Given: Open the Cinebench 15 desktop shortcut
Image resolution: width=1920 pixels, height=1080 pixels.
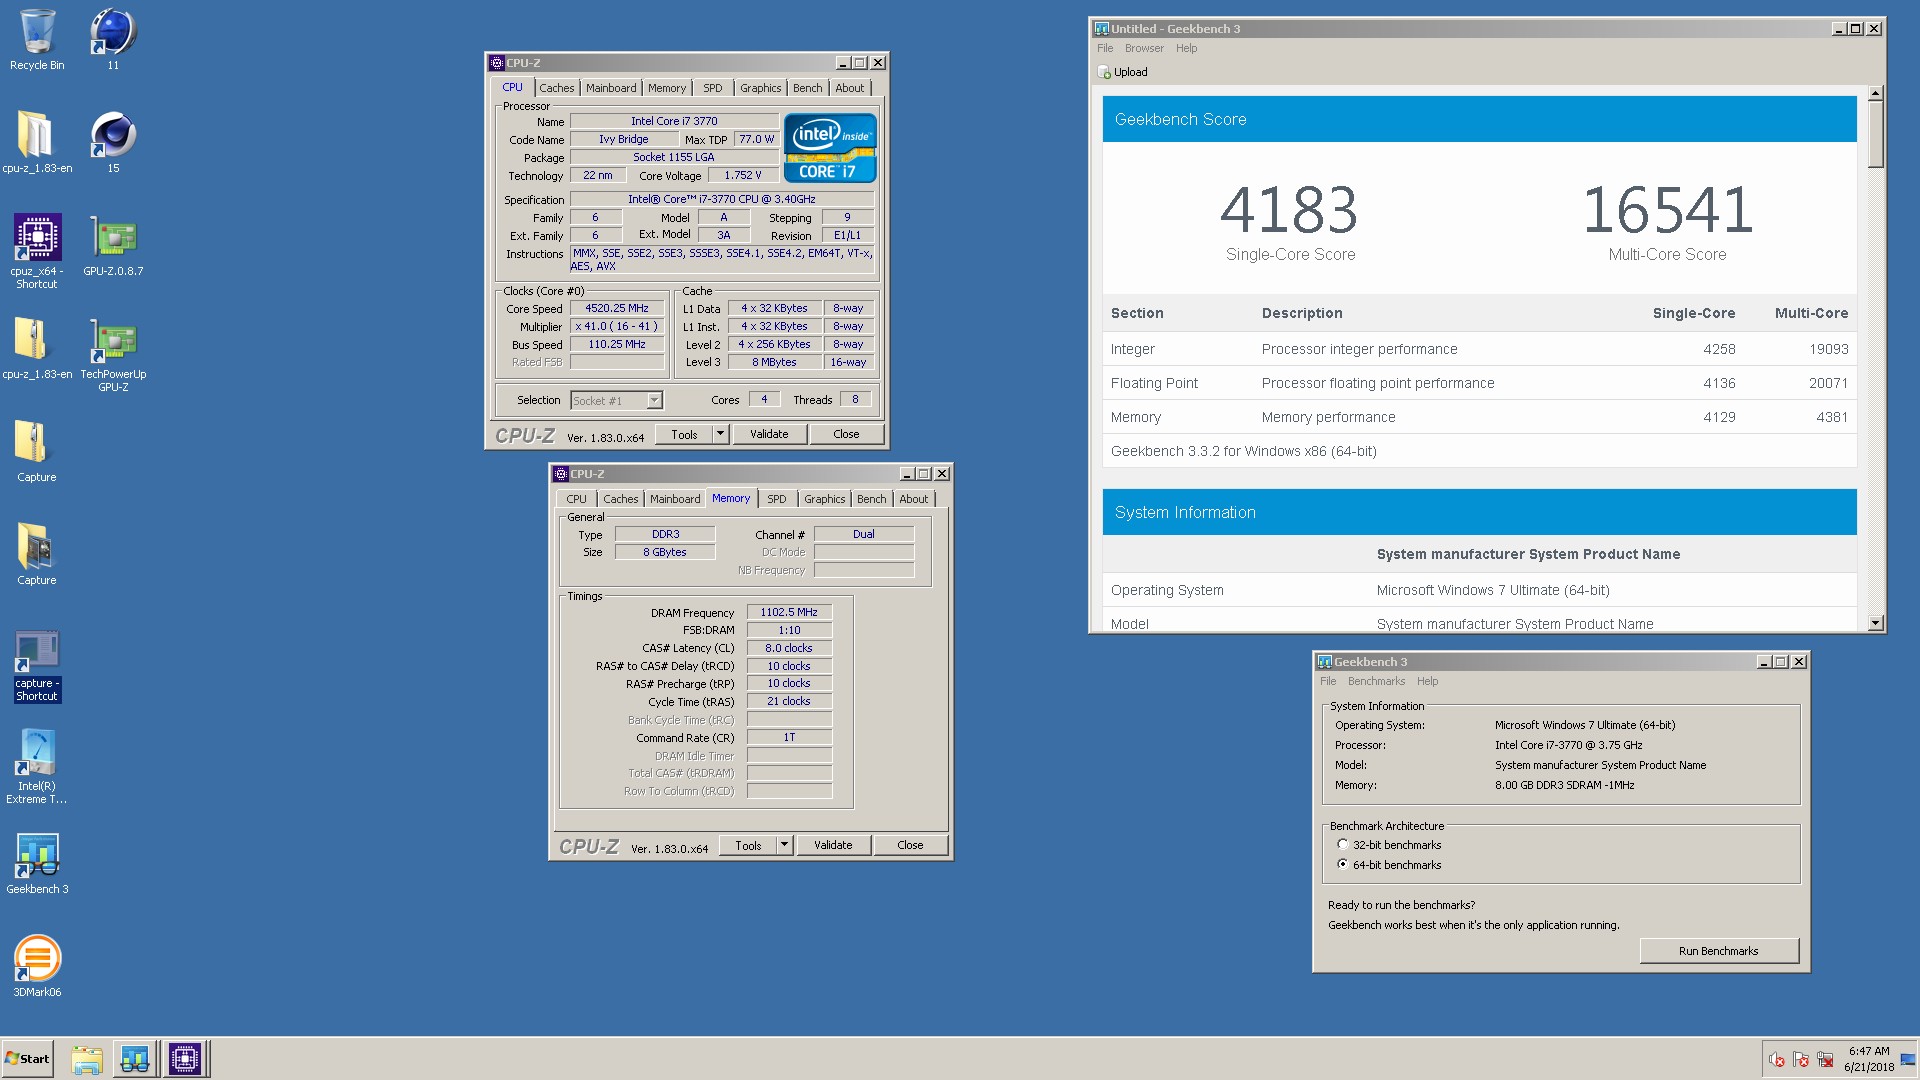Looking at the screenshot, I should pos(113,142).
